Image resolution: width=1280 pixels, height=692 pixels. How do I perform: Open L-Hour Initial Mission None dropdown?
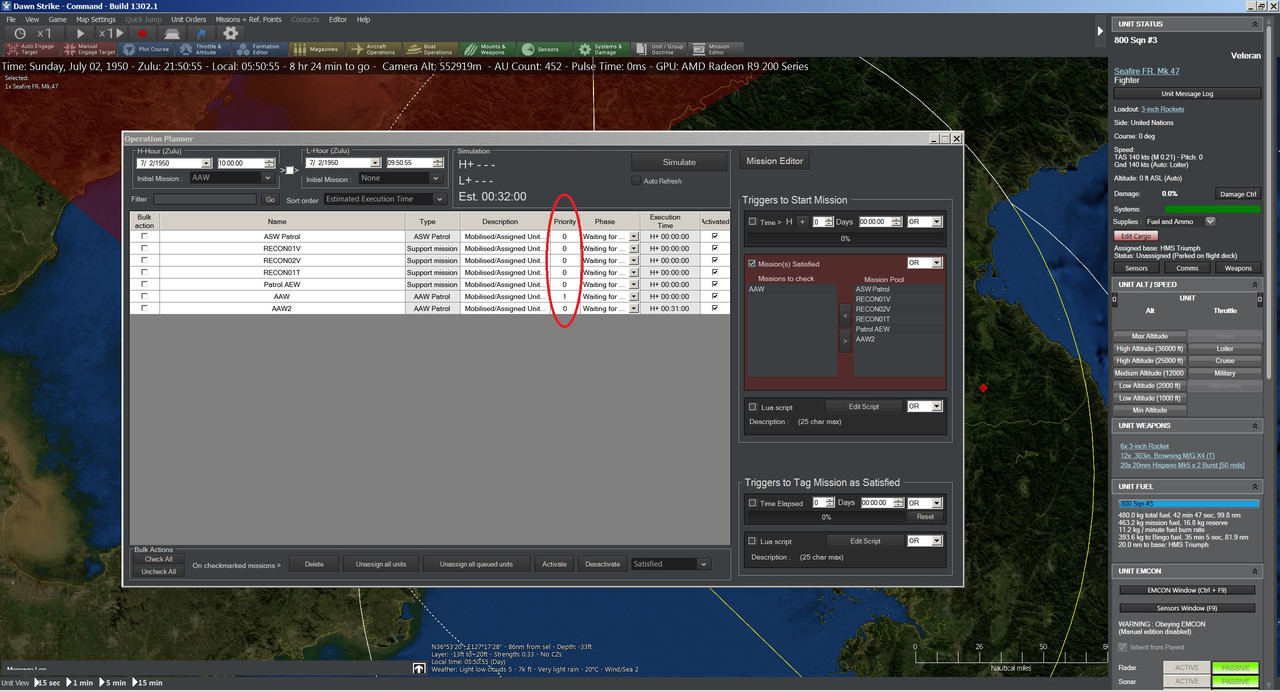(x=437, y=178)
